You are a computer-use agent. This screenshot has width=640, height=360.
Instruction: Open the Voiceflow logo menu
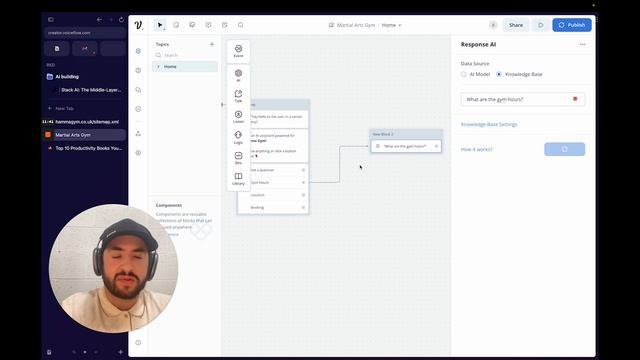[138, 25]
